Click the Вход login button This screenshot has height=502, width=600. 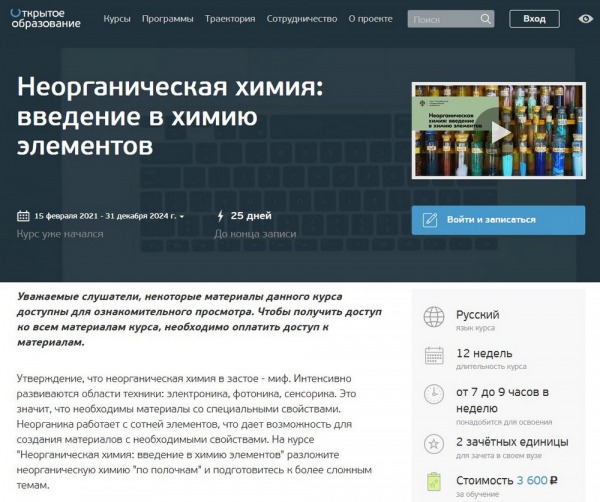click(534, 19)
